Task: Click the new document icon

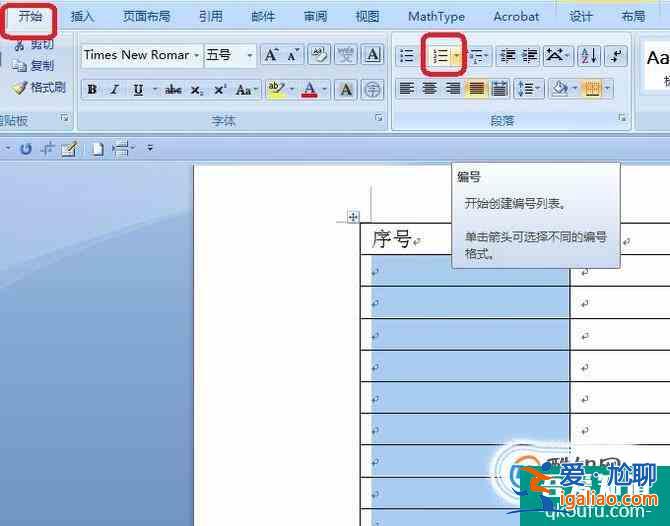Action: click(97, 149)
